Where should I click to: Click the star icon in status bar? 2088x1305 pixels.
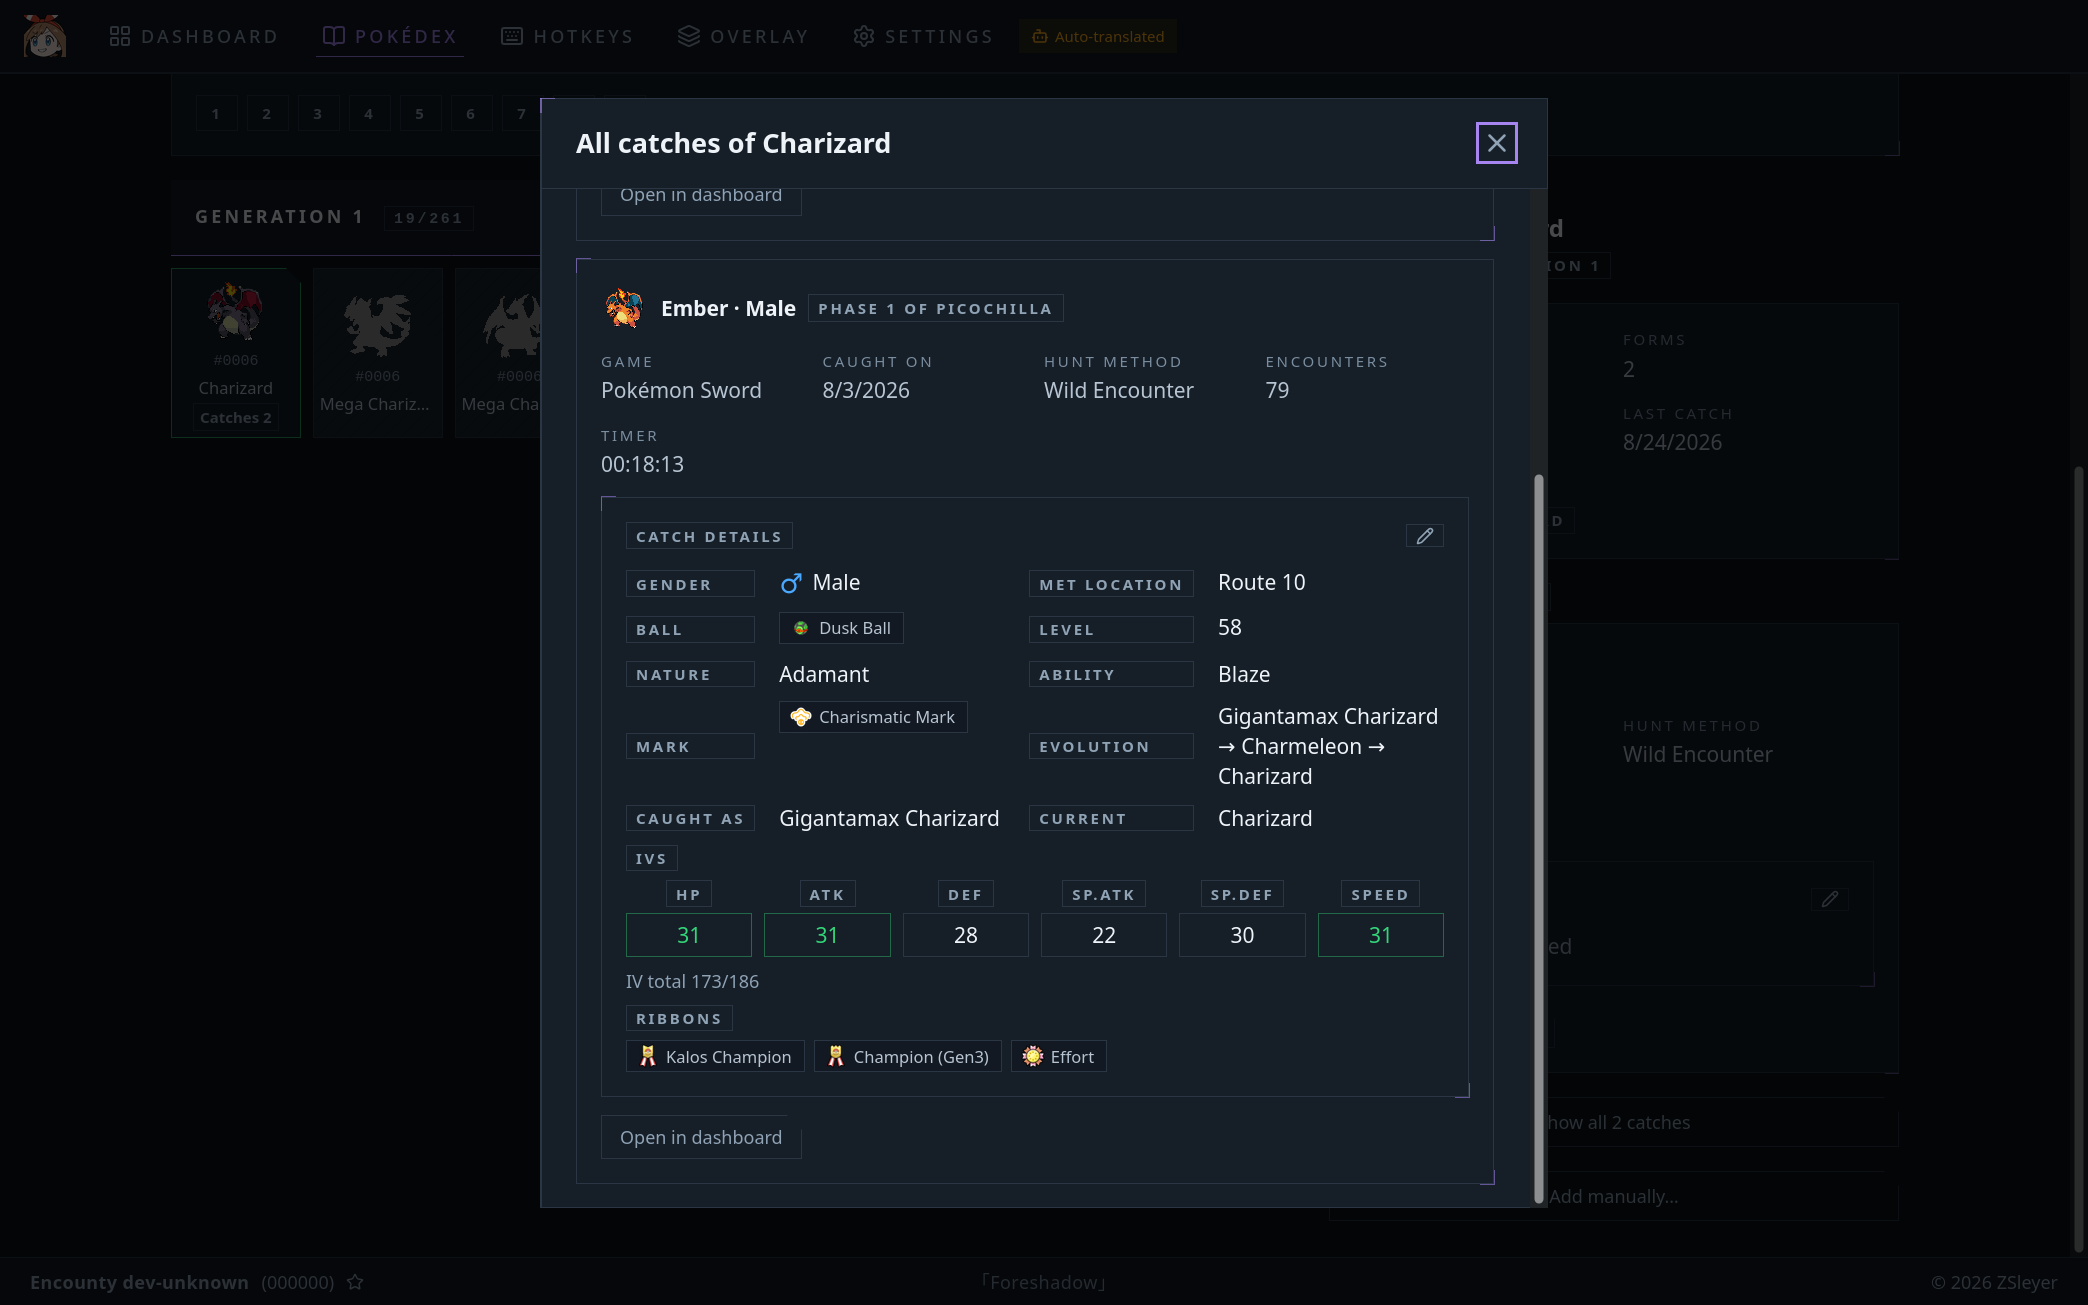[x=355, y=1282]
